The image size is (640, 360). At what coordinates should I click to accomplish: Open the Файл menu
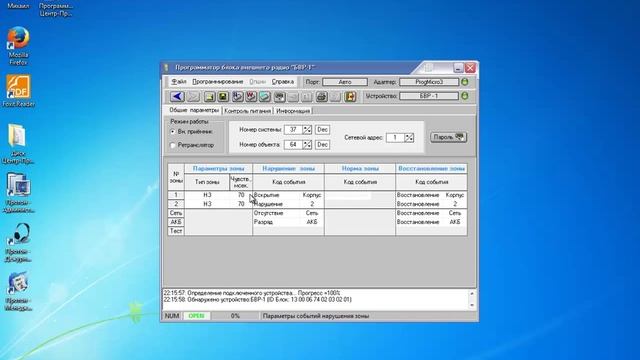click(178, 82)
